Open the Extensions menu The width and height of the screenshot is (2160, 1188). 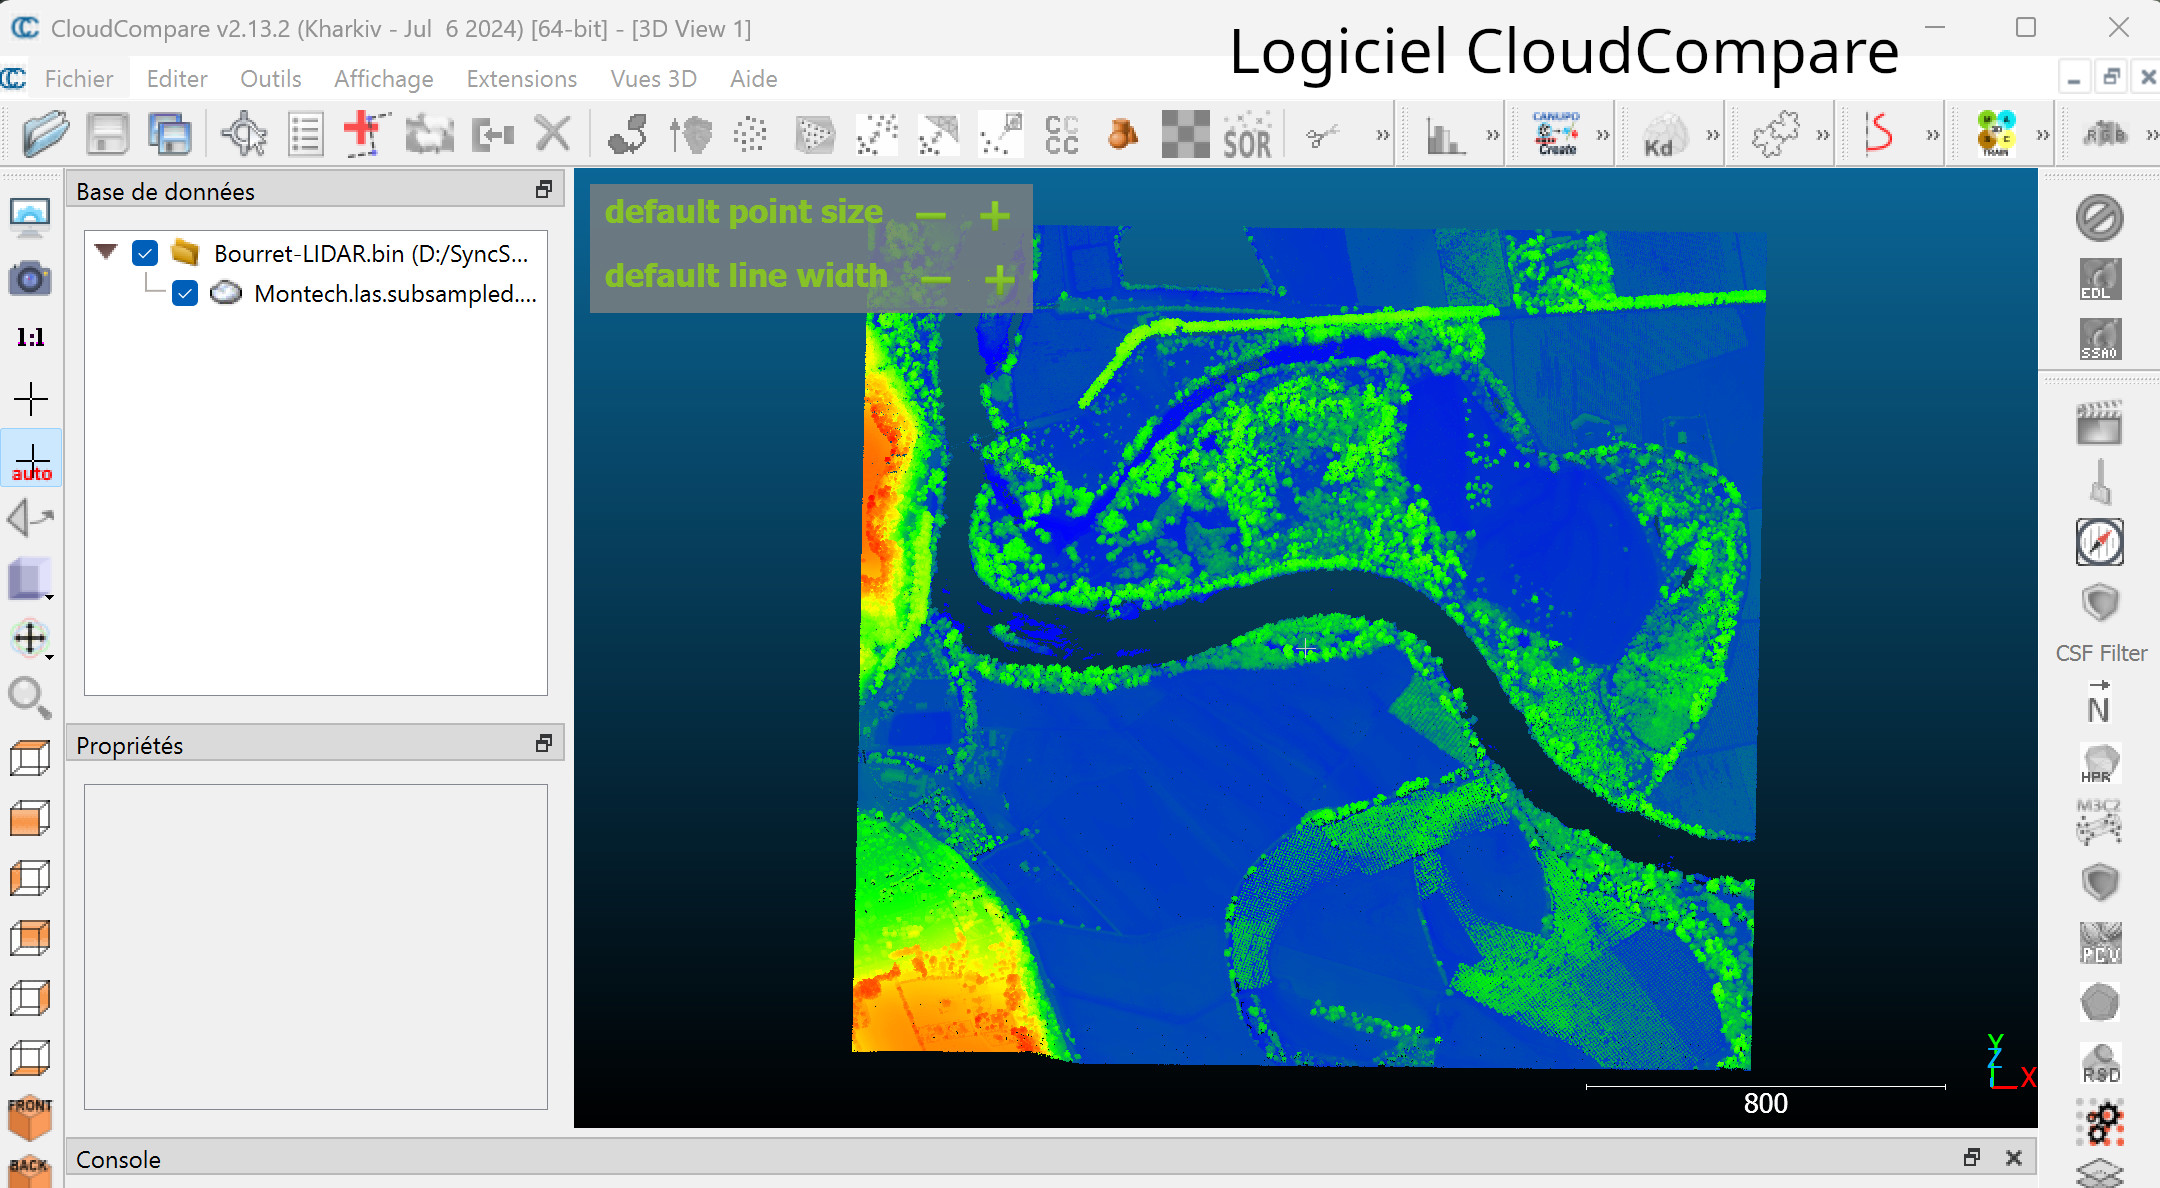click(x=522, y=79)
